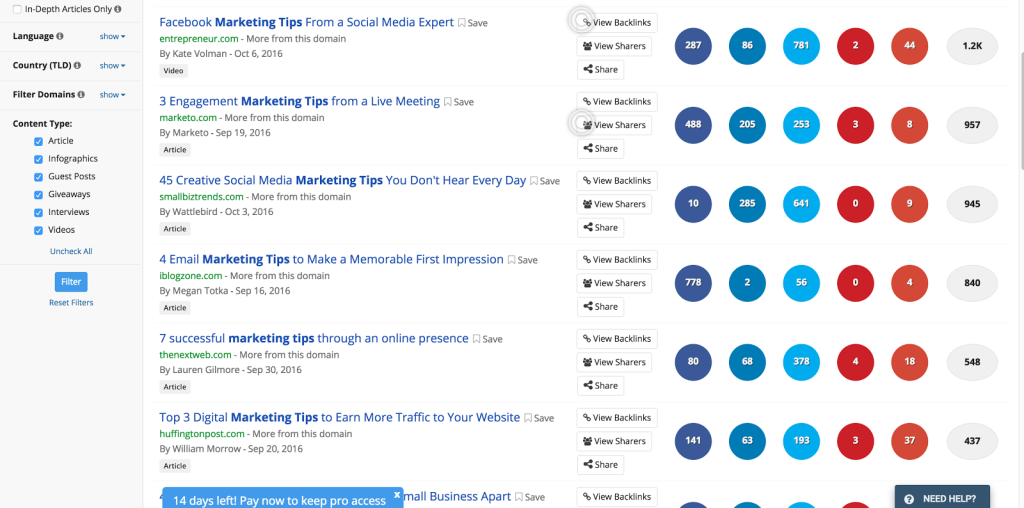This screenshot has height=508, width=1024.
Task: Save the 3 Engagement Marketing Tips article
Action: [458, 102]
